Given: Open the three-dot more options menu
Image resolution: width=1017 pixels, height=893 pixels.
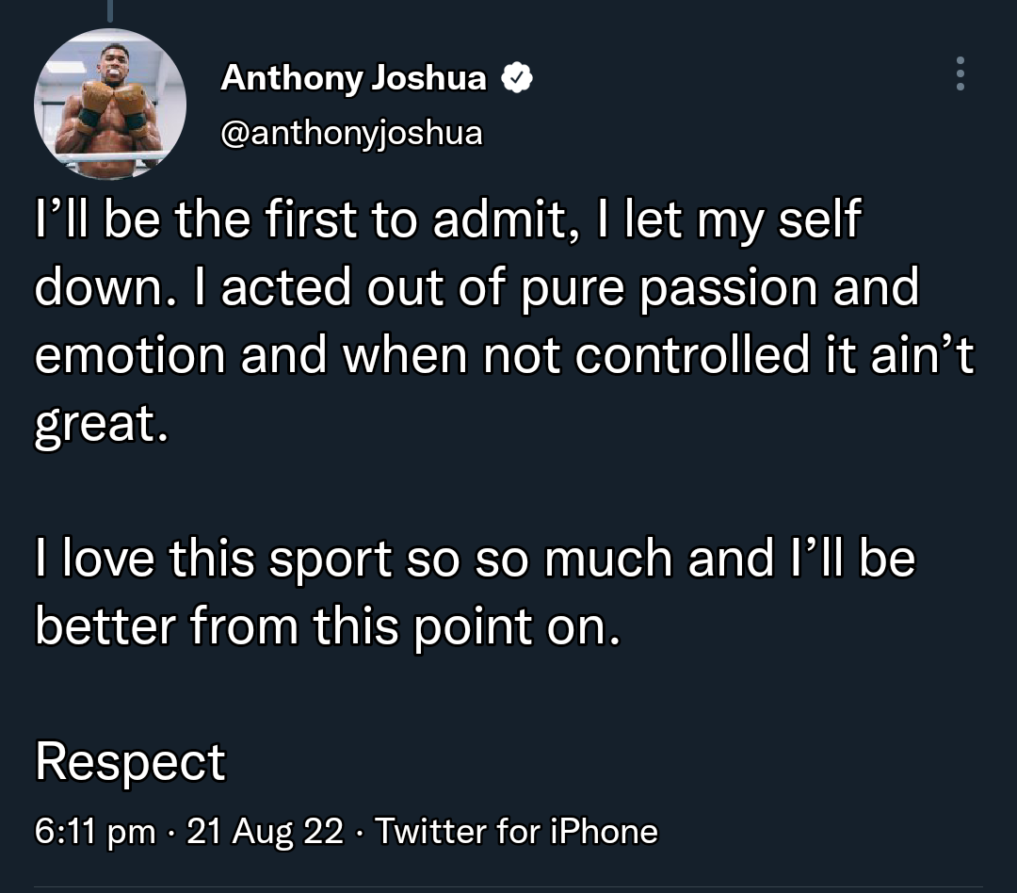Looking at the screenshot, I should tap(960, 73).
